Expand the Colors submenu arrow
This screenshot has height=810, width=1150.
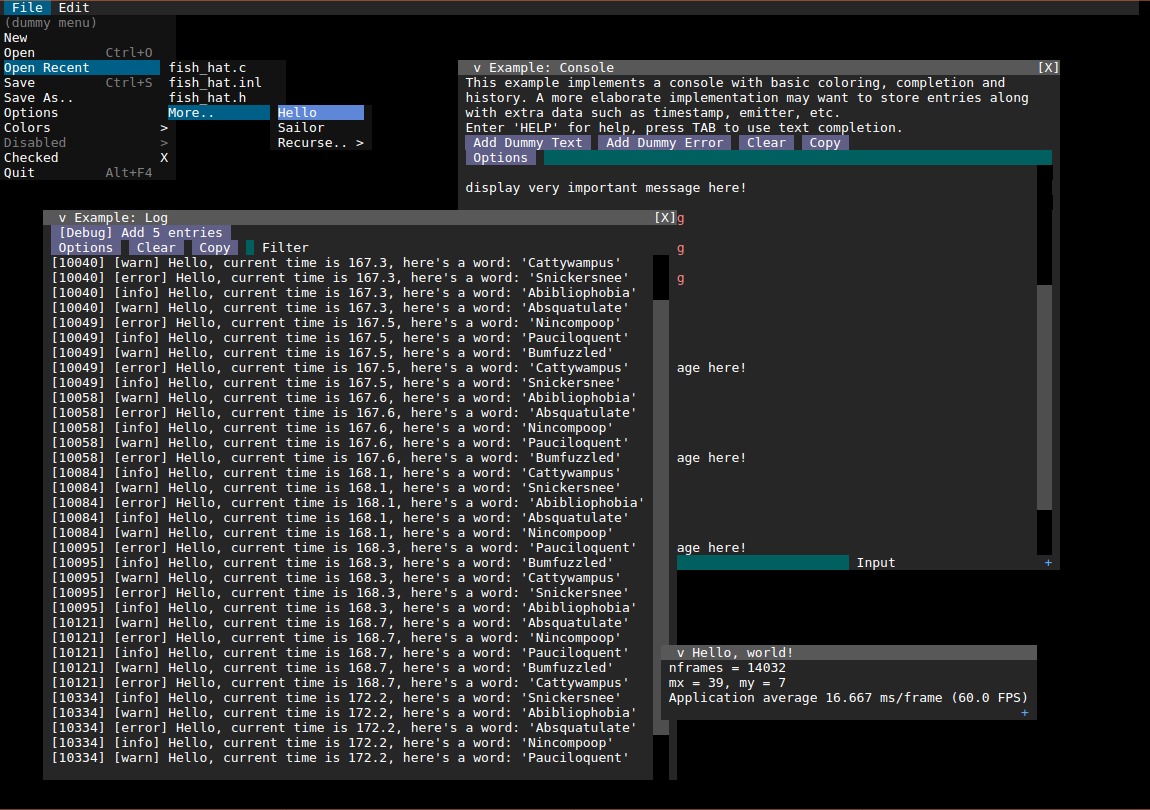[x=164, y=128]
